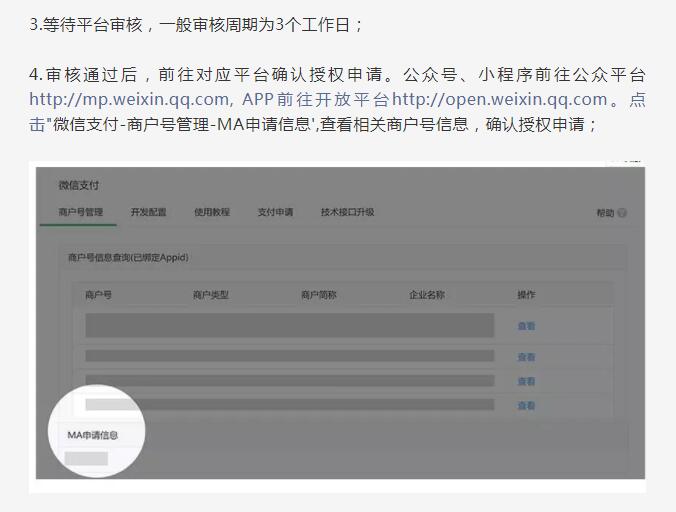Screen dimensions: 676x512
Task: Click 查看 in the second merchant row
Action: tap(526, 357)
